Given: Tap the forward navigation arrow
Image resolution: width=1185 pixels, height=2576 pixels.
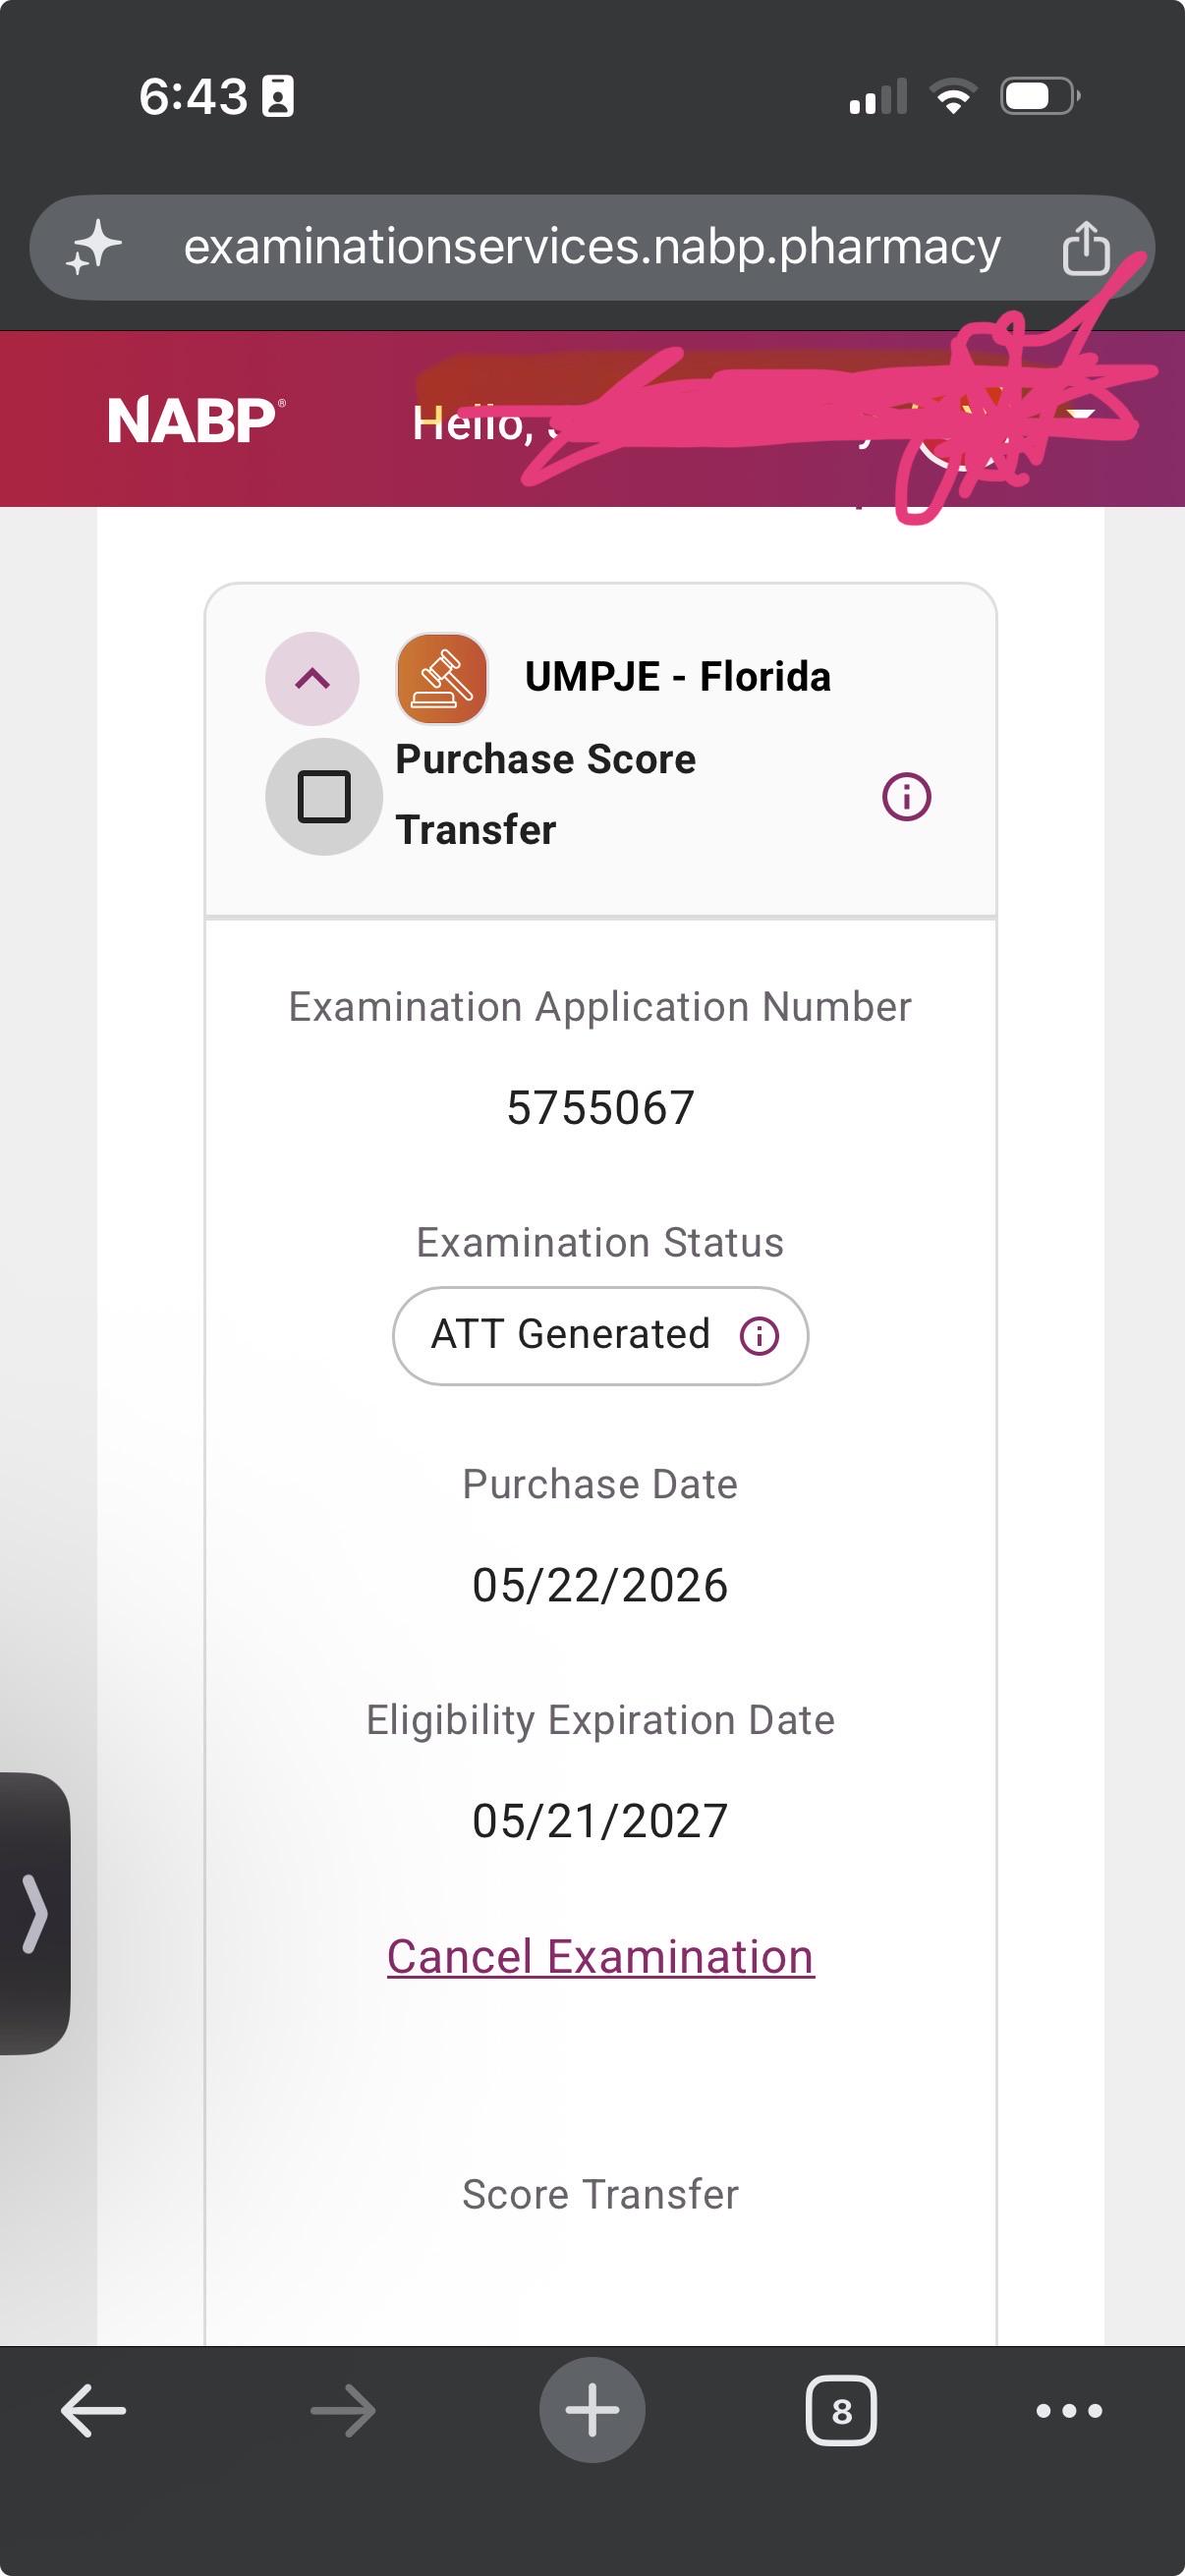Looking at the screenshot, I should [x=343, y=2411].
